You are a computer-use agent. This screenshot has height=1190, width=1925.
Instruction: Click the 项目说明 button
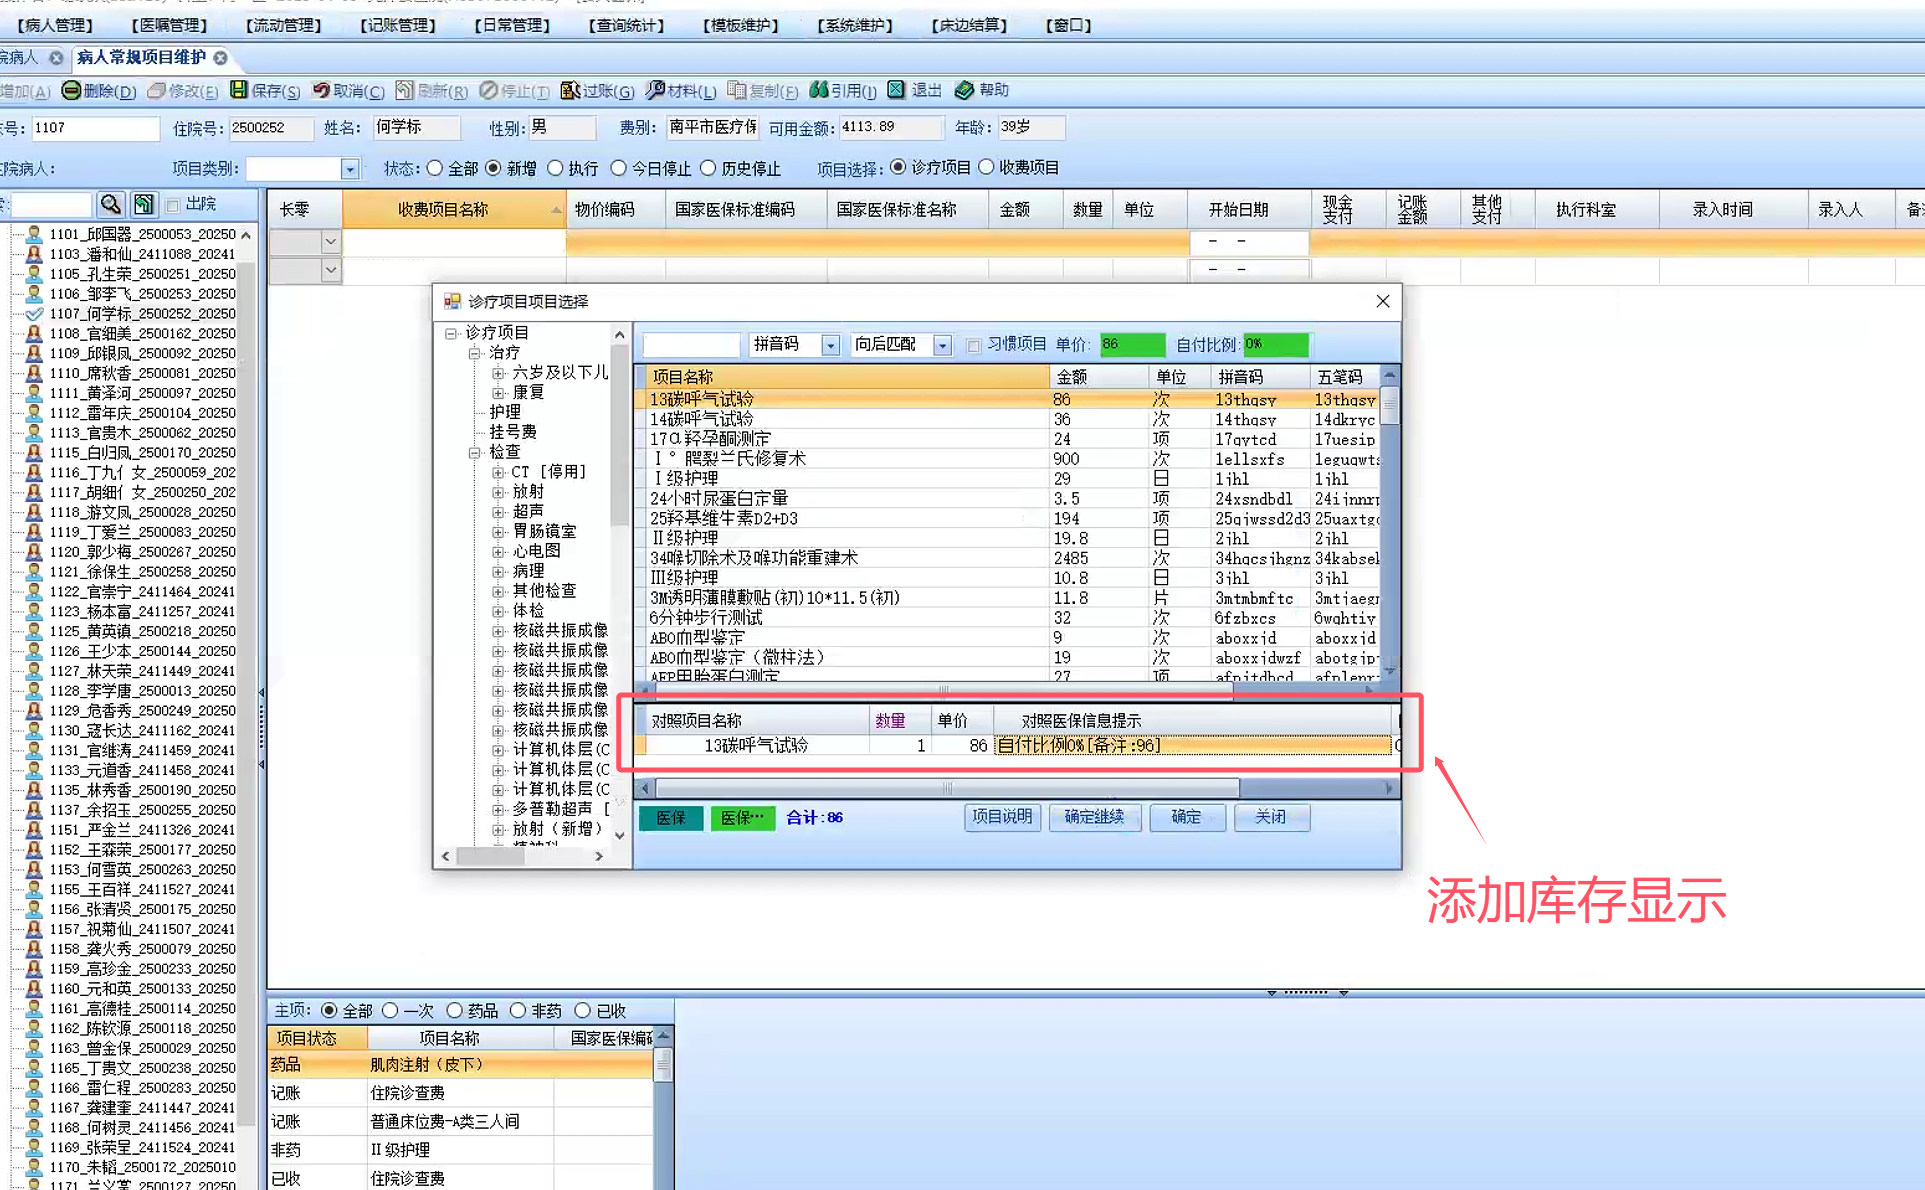click(1002, 817)
